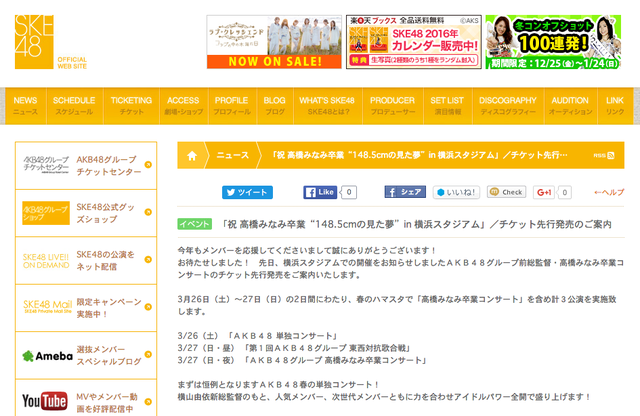640x416 pixels.
Task: Click the Facebook Like button
Action: point(320,192)
